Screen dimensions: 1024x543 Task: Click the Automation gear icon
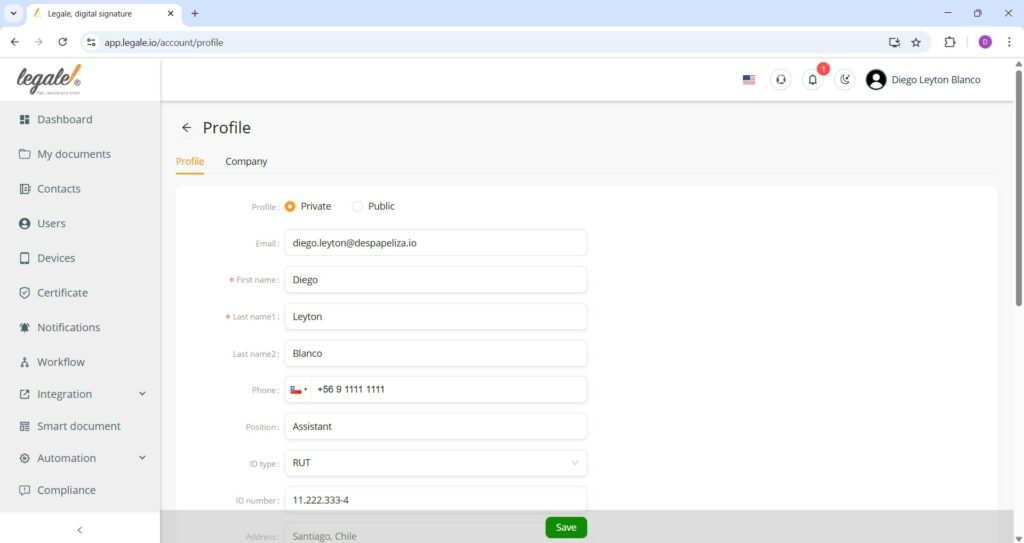coord(24,458)
